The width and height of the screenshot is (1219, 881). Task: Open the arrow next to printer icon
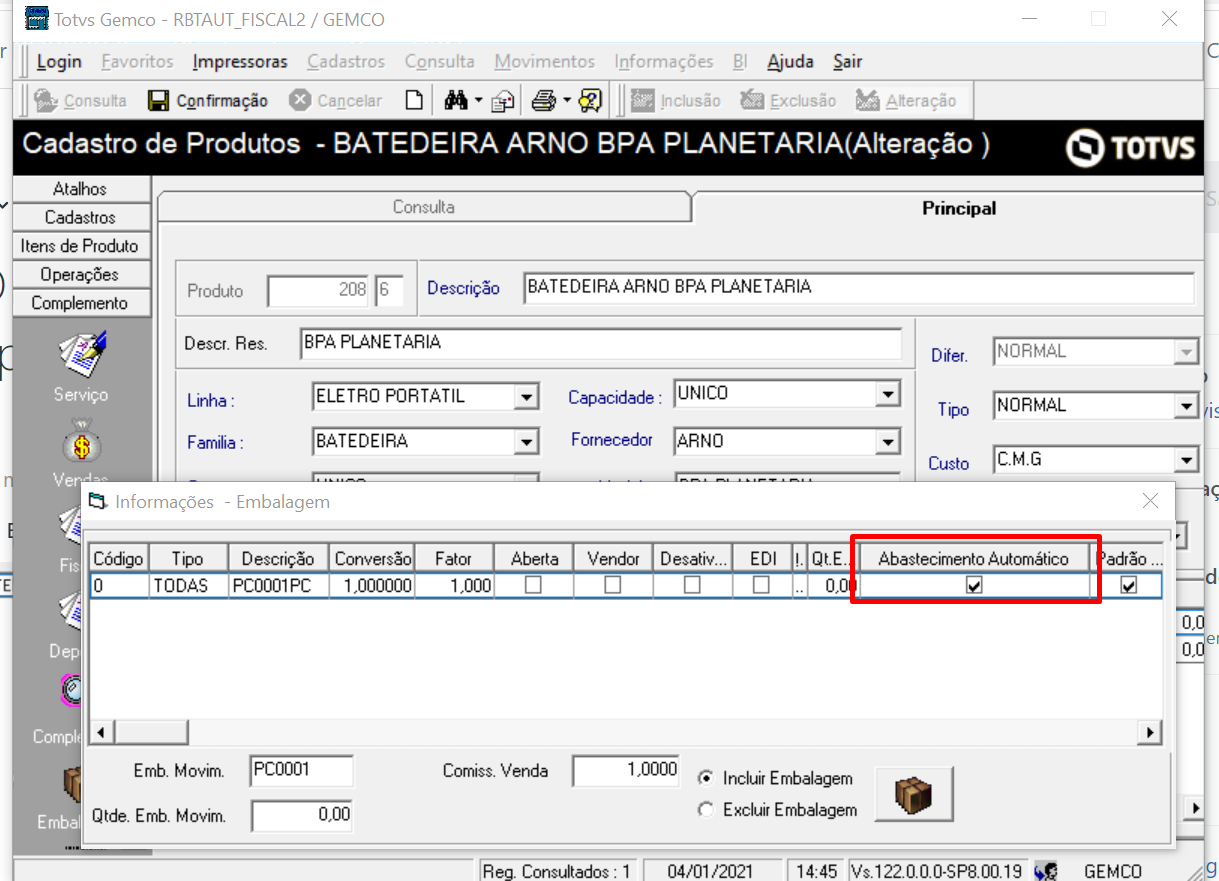567,100
